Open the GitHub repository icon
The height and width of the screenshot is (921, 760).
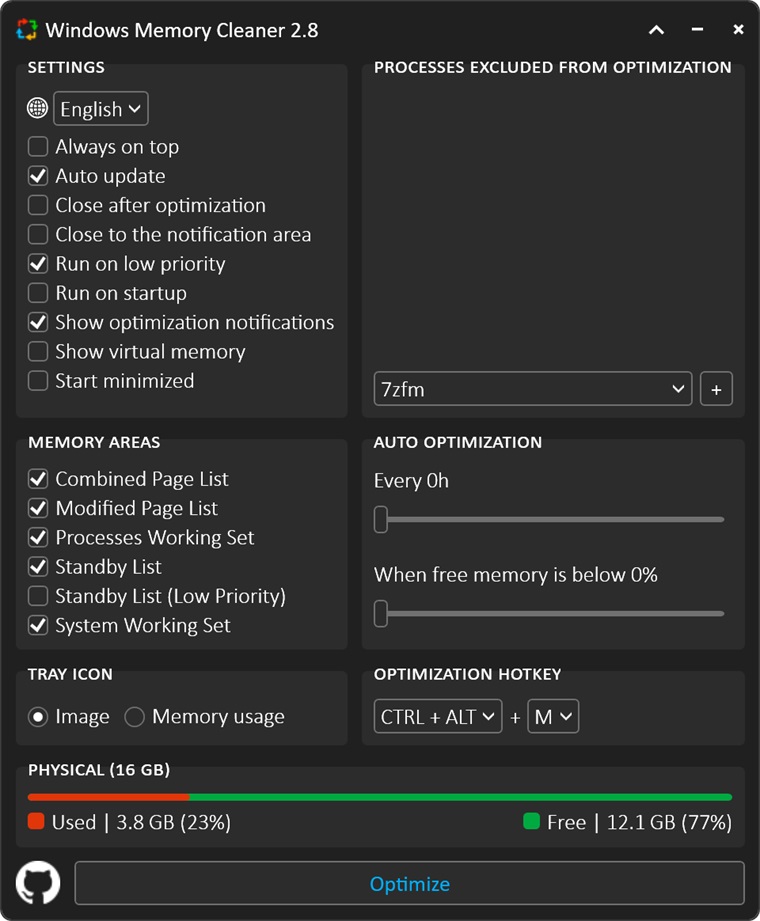tap(38, 884)
